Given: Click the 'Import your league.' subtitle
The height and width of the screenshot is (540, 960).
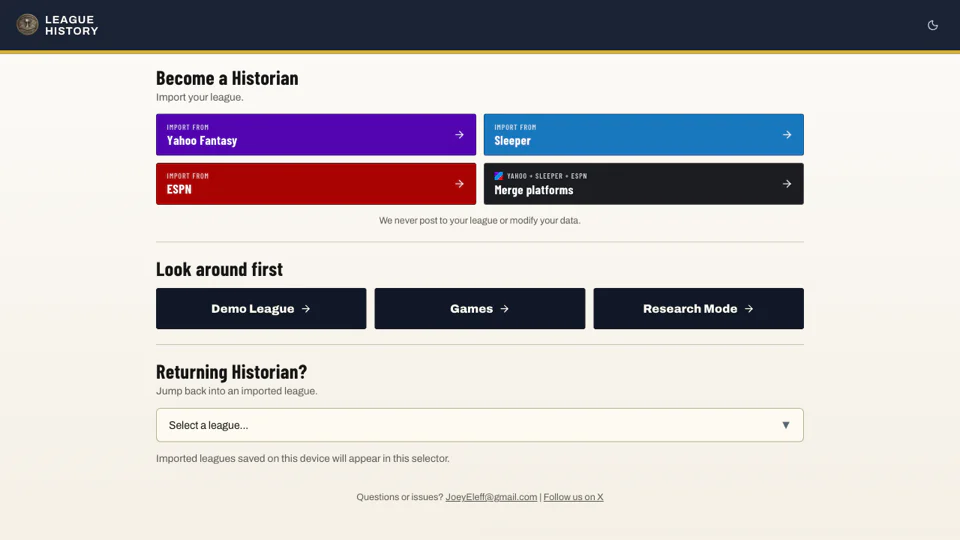Looking at the screenshot, I should (200, 97).
